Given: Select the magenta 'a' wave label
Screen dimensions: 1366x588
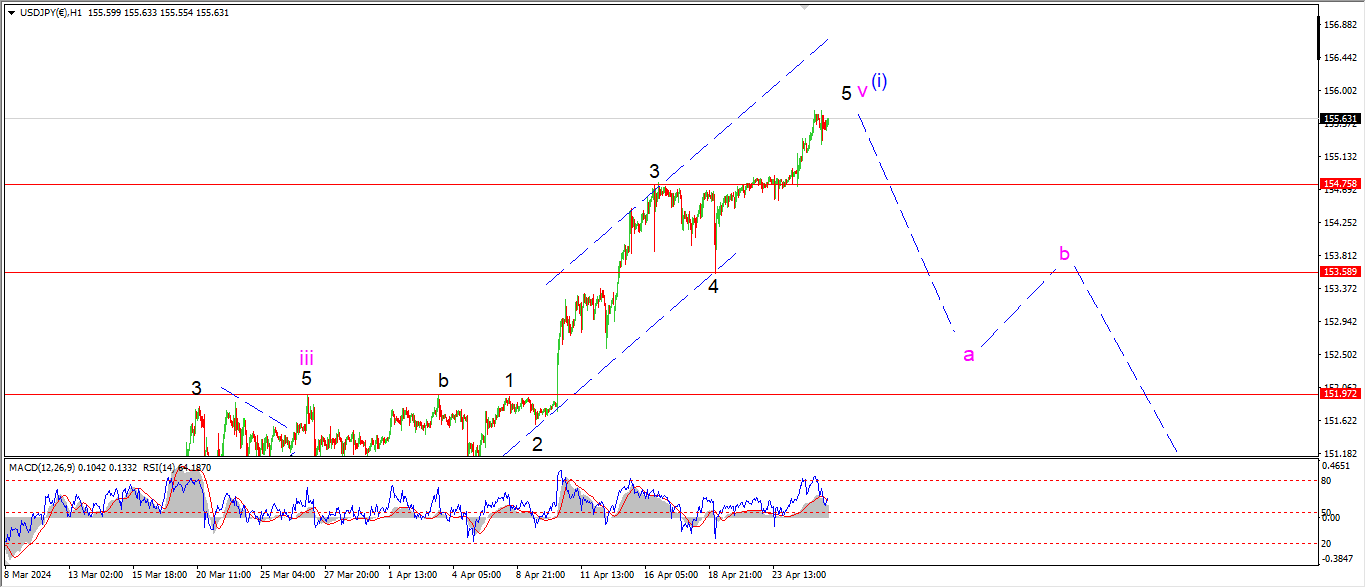Looking at the screenshot, I should (968, 354).
